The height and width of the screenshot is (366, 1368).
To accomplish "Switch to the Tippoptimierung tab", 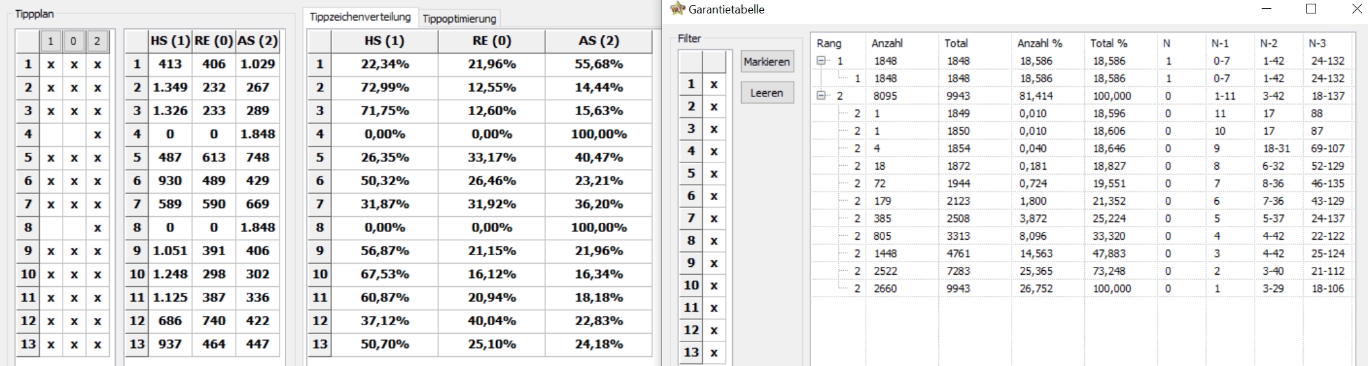I will pos(459,19).
